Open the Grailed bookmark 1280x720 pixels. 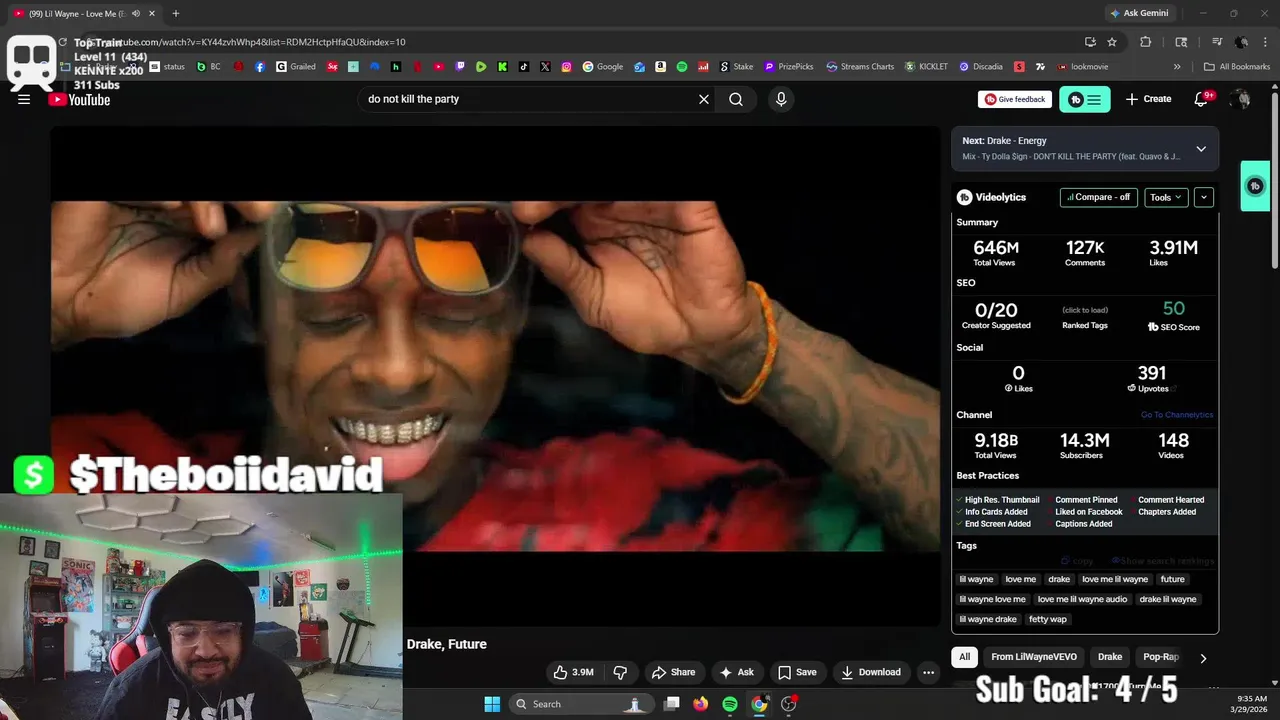pyautogui.click(x=296, y=67)
